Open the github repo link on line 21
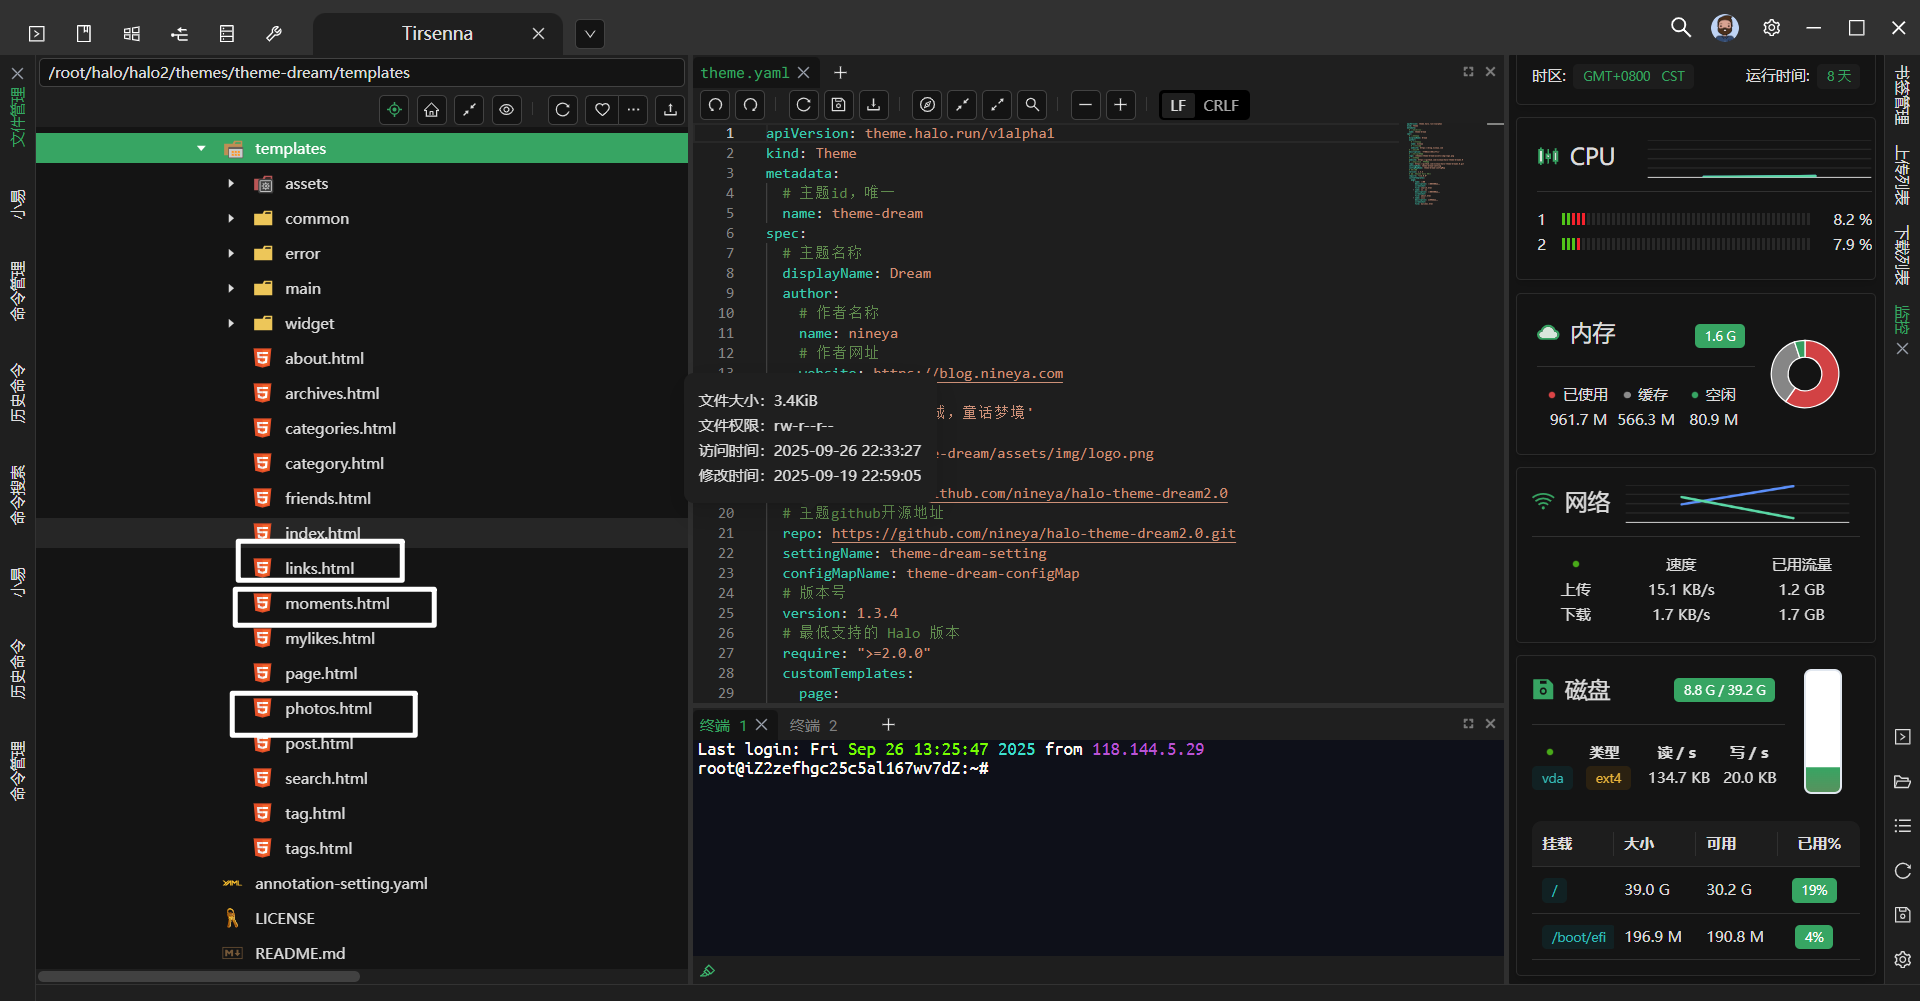 1033,534
